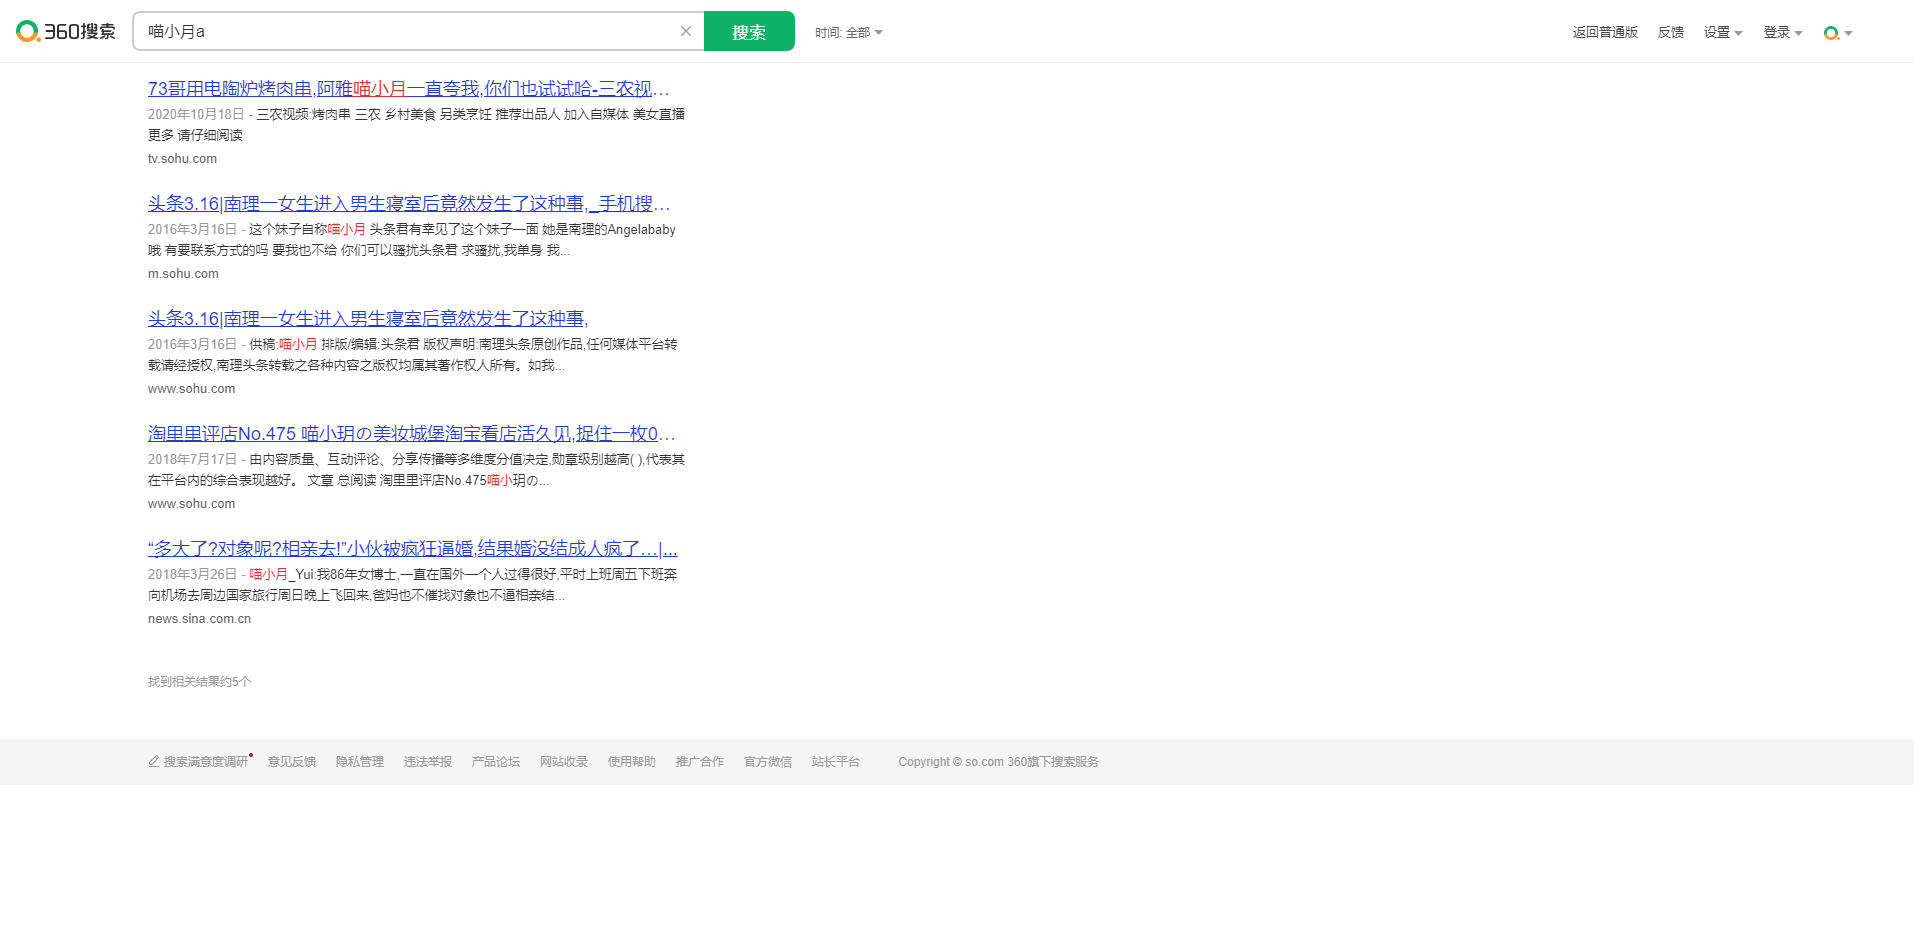The height and width of the screenshot is (928, 1914).
Task: Open 搜索满意度调研 footer link
Action: tap(205, 762)
